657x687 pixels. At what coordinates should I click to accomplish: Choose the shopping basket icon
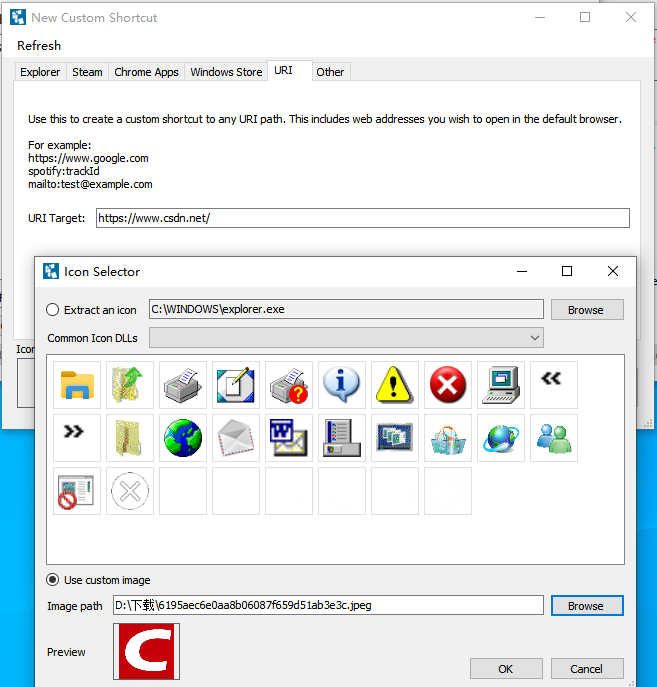pyautogui.click(x=448, y=438)
